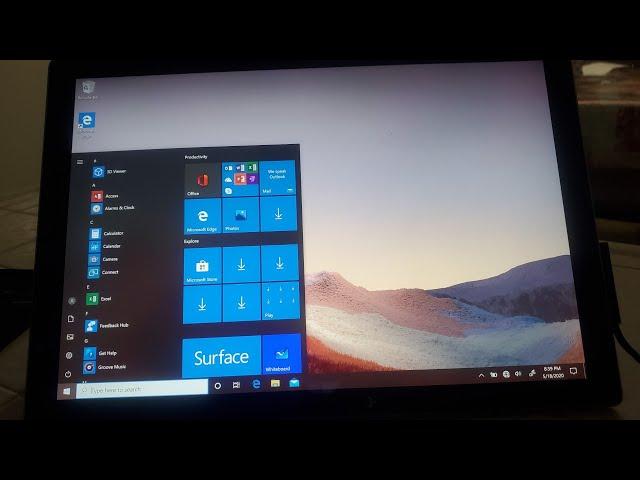Open Task View on the taskbar
Image resolution: width=640 pixels, height=480 pixels.
(236, 384)
